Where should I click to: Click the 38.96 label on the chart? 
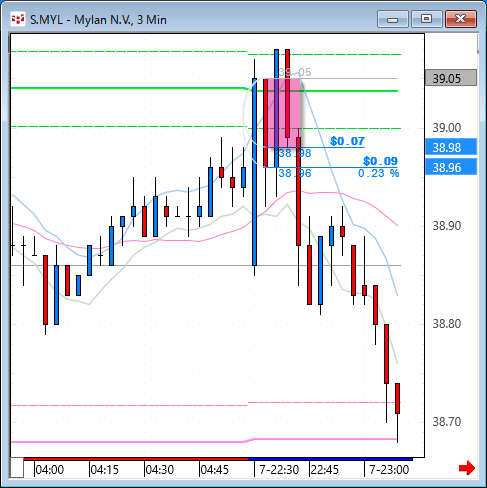click(x=295, y=173)
